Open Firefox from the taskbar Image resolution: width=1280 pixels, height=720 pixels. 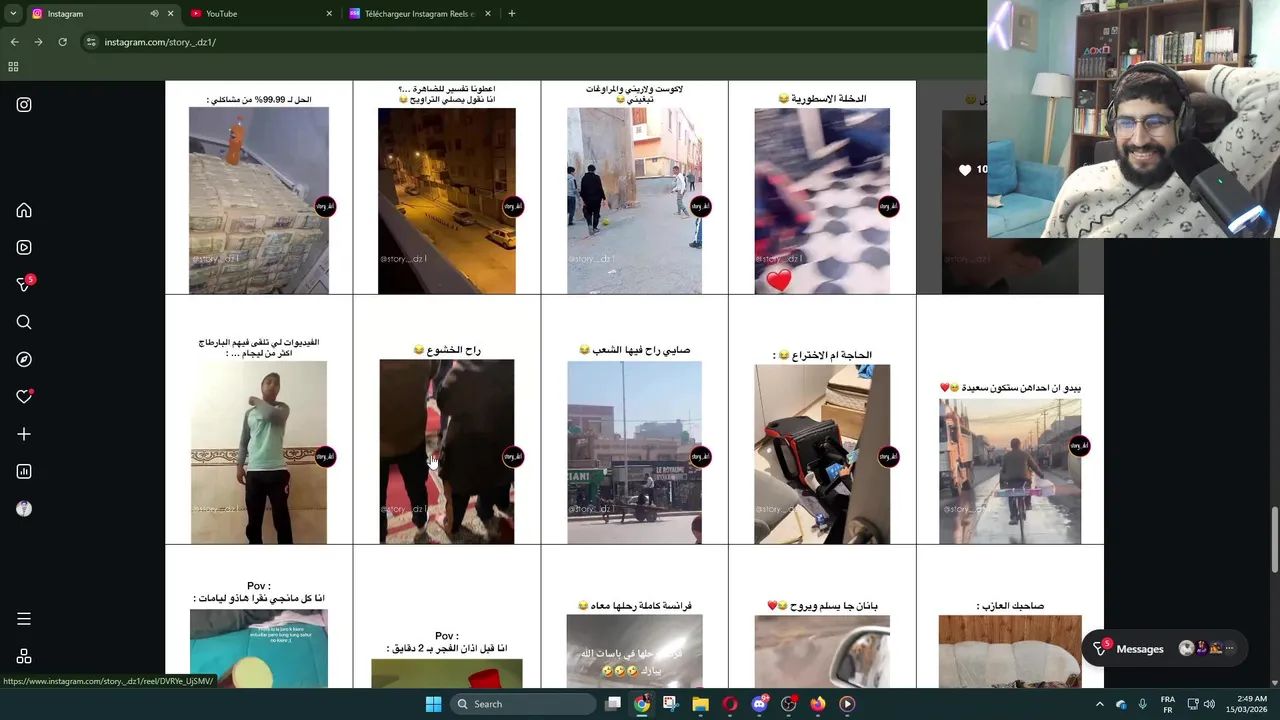818,704
